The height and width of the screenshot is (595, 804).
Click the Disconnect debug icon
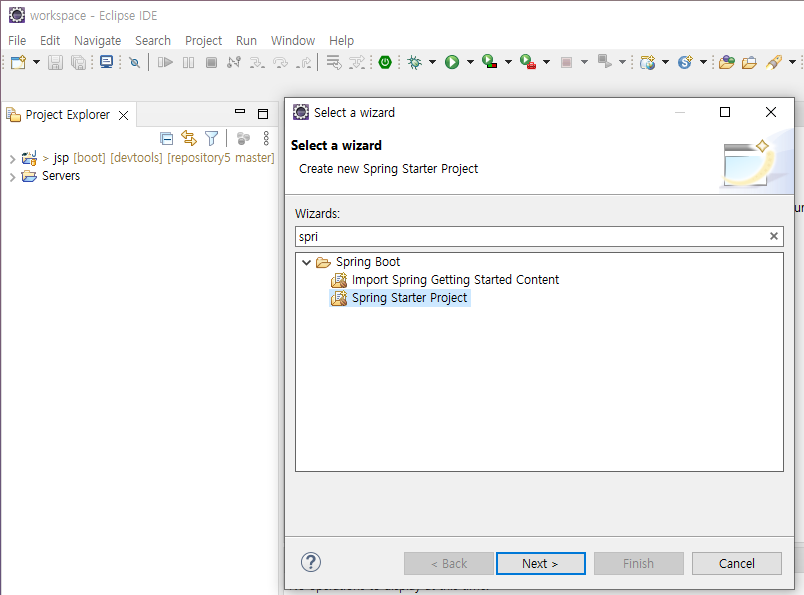click(234, 63)
